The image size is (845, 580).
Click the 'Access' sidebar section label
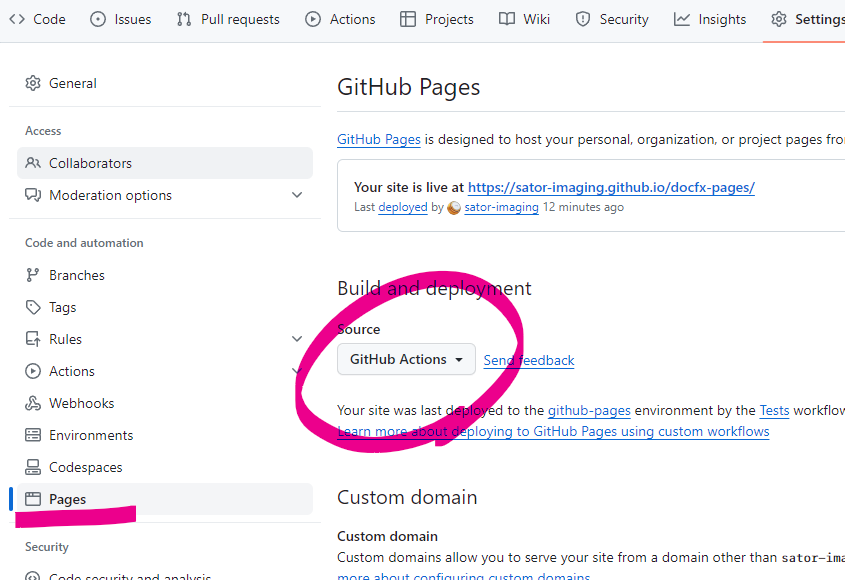pyautogui.click(x=43, y=131)
